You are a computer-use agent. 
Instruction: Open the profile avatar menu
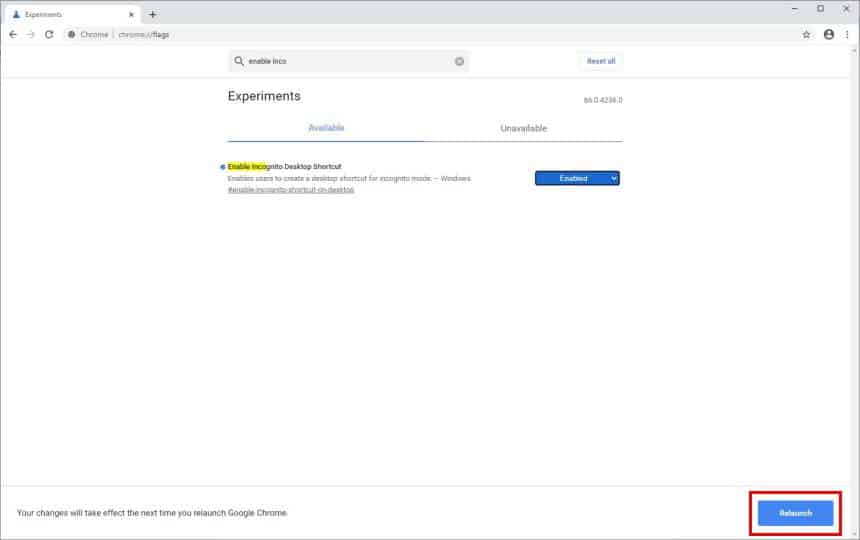coord(829,35)
